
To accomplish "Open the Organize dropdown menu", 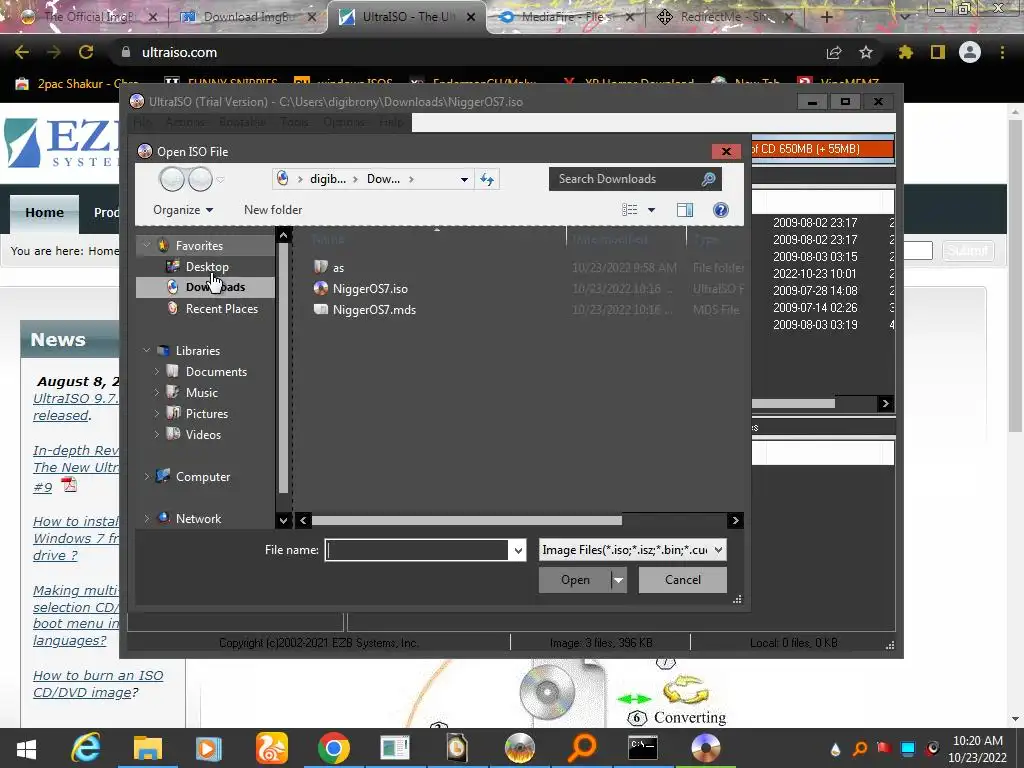I will click(183, 210).
